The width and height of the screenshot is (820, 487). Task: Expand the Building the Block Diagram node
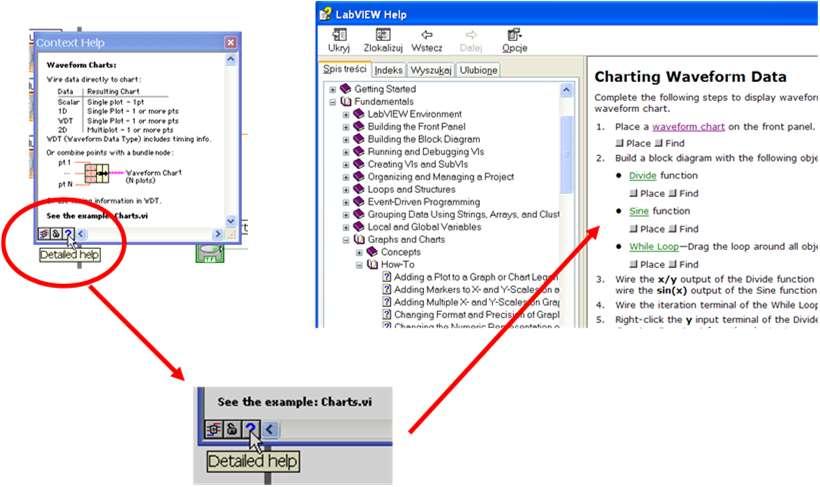[x=346, y=140]
